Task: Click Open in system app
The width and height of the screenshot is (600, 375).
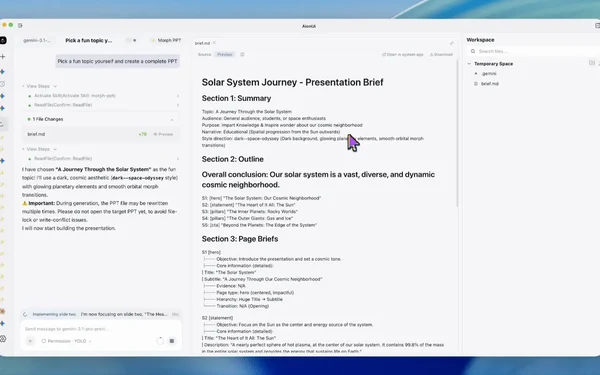Action: tap(403, 55)
